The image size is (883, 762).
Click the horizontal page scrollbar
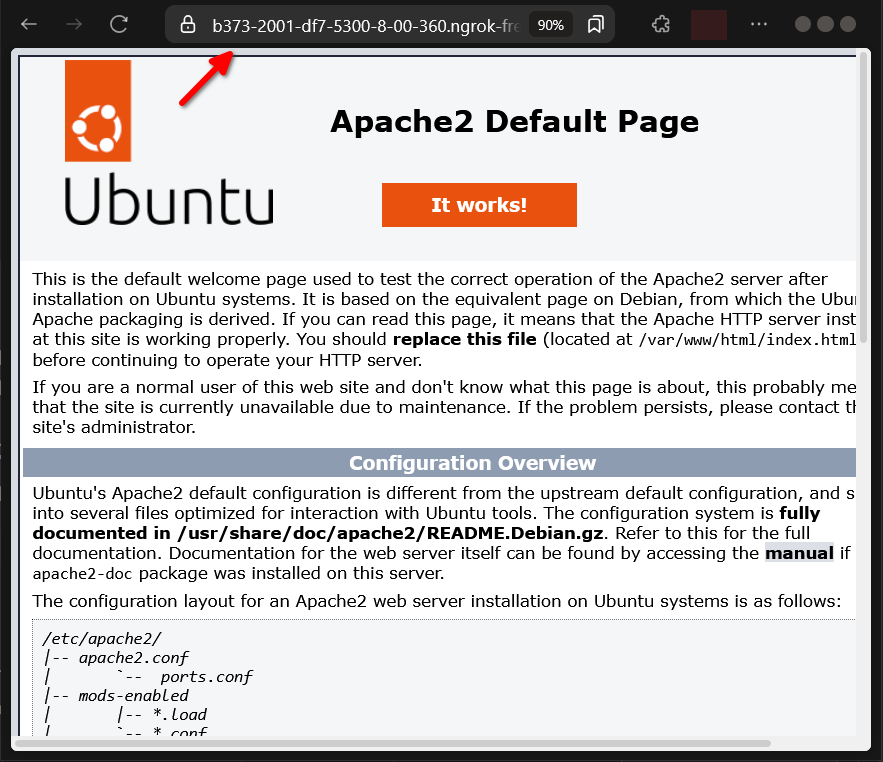tap(393, 743)
